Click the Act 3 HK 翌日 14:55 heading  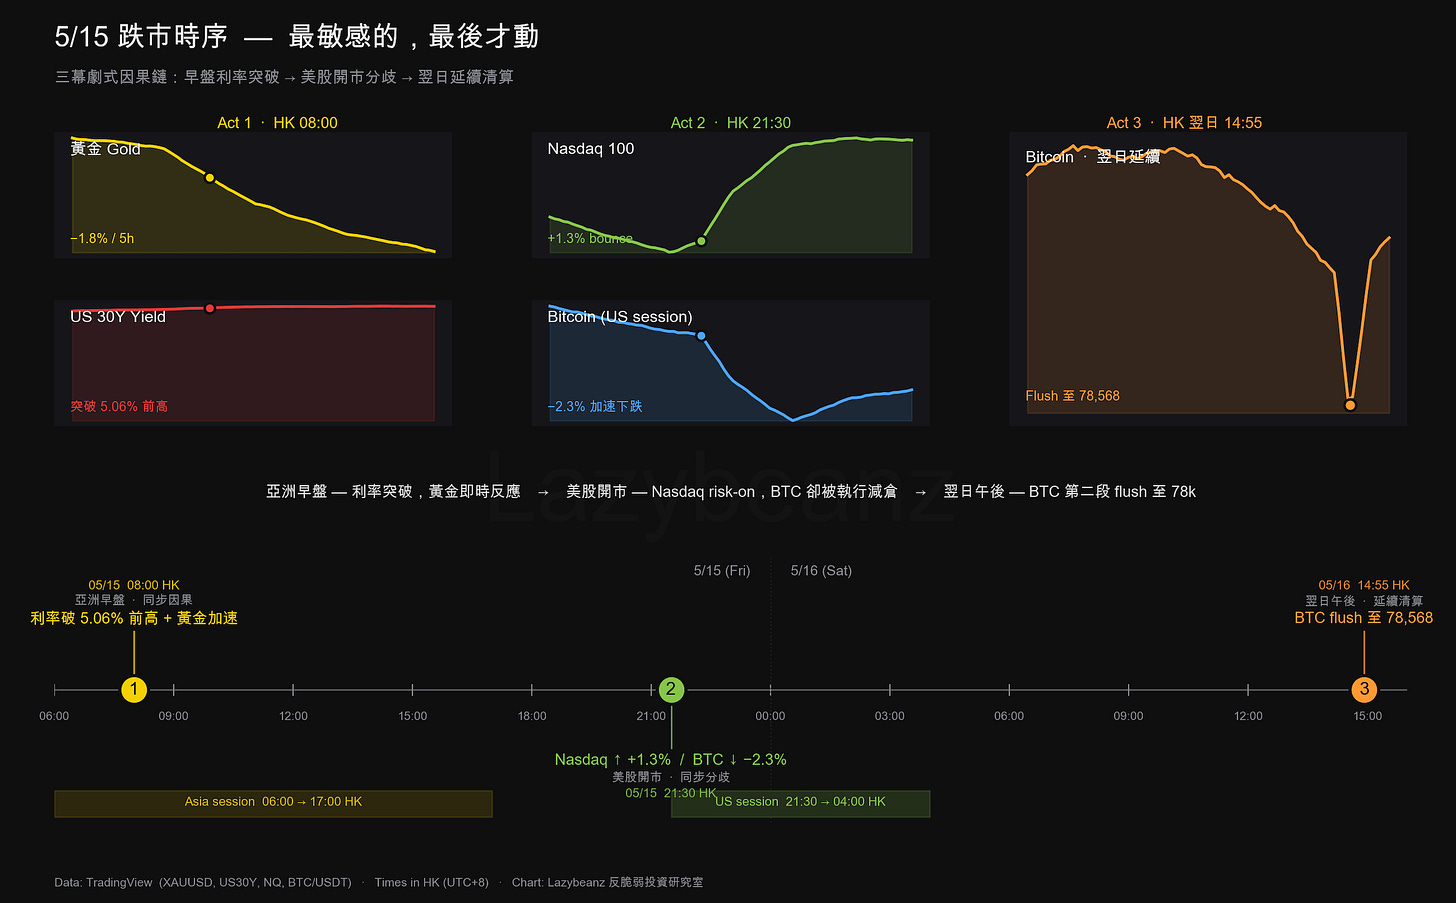click(x=1184, y=123)
